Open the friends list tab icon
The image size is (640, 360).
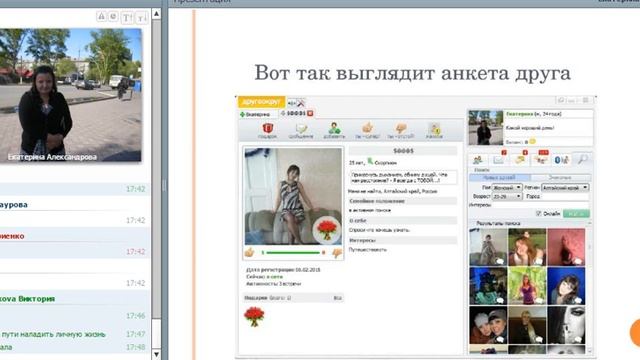(x=478, y=160)
